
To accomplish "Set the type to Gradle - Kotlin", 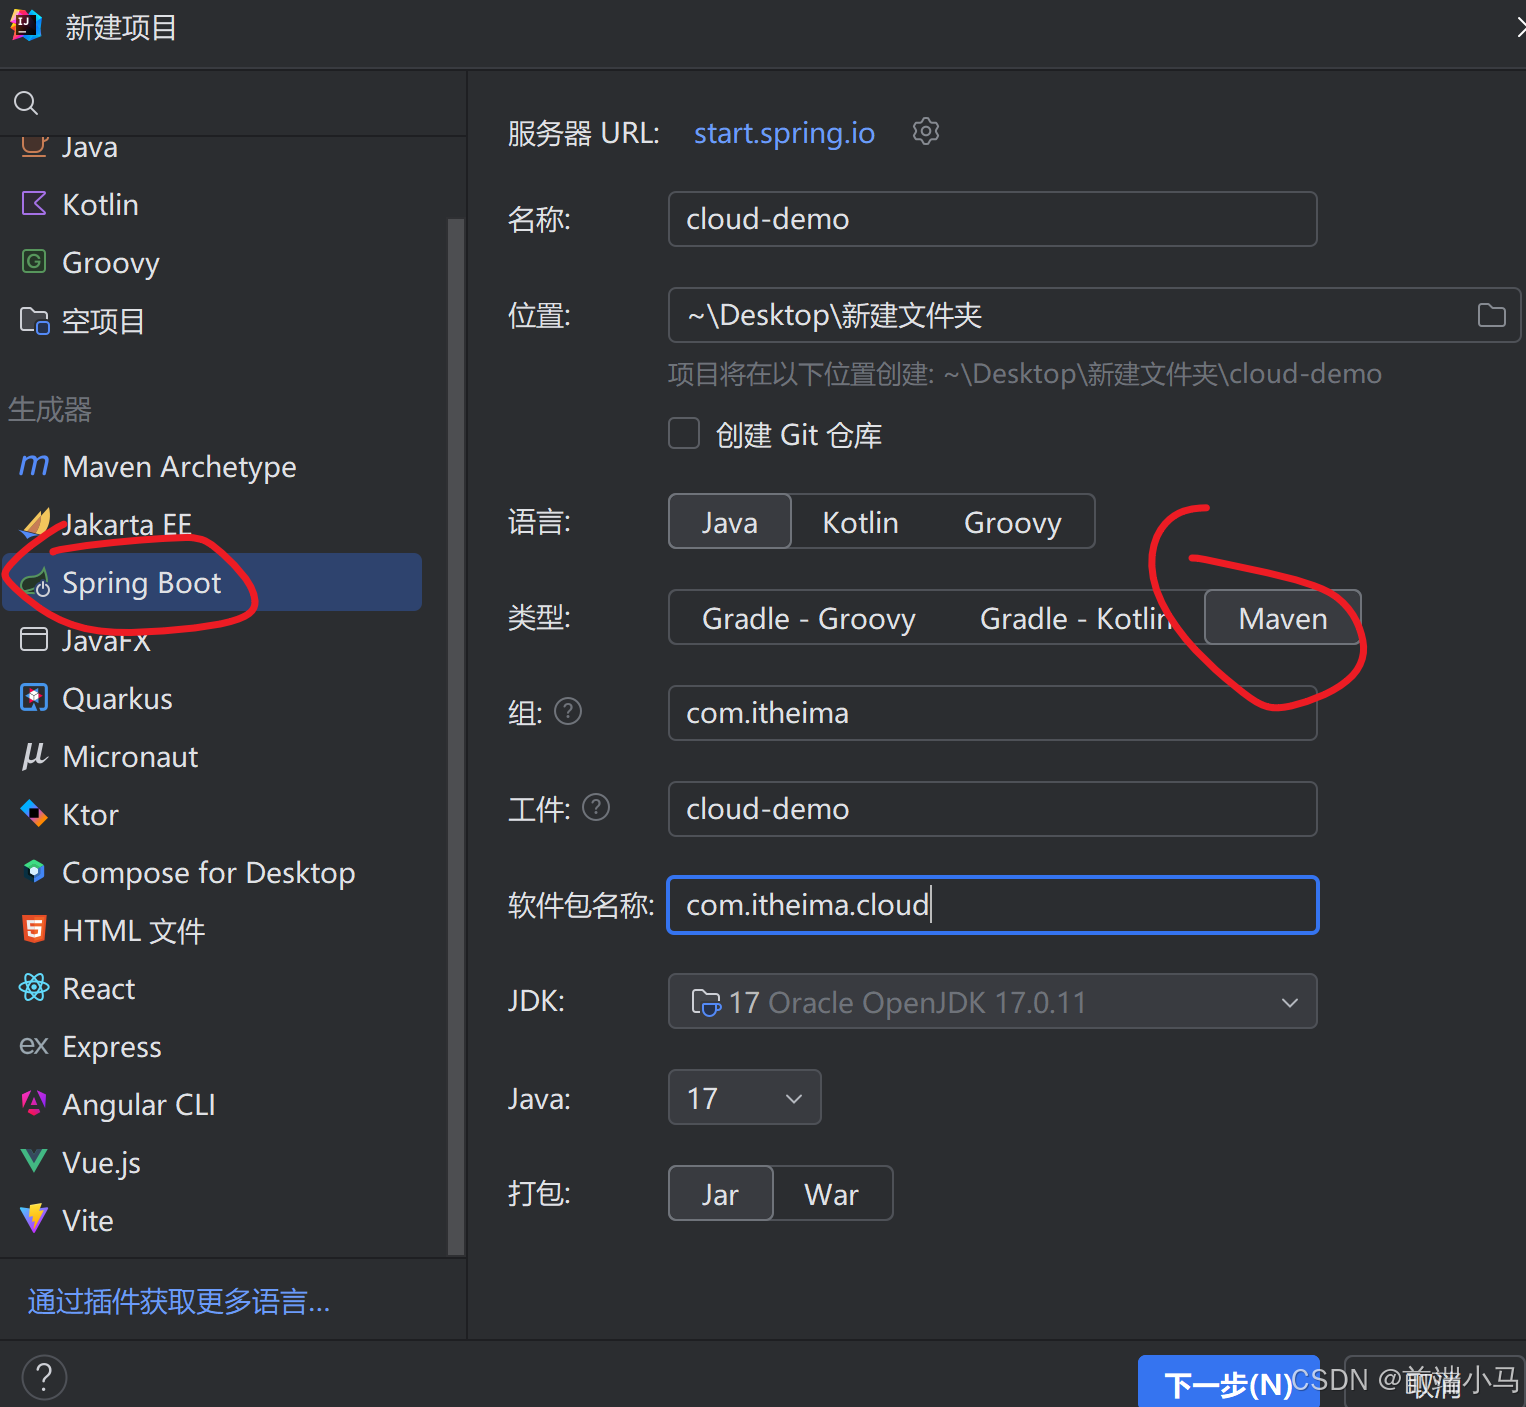I will (x=1075, y=618).
